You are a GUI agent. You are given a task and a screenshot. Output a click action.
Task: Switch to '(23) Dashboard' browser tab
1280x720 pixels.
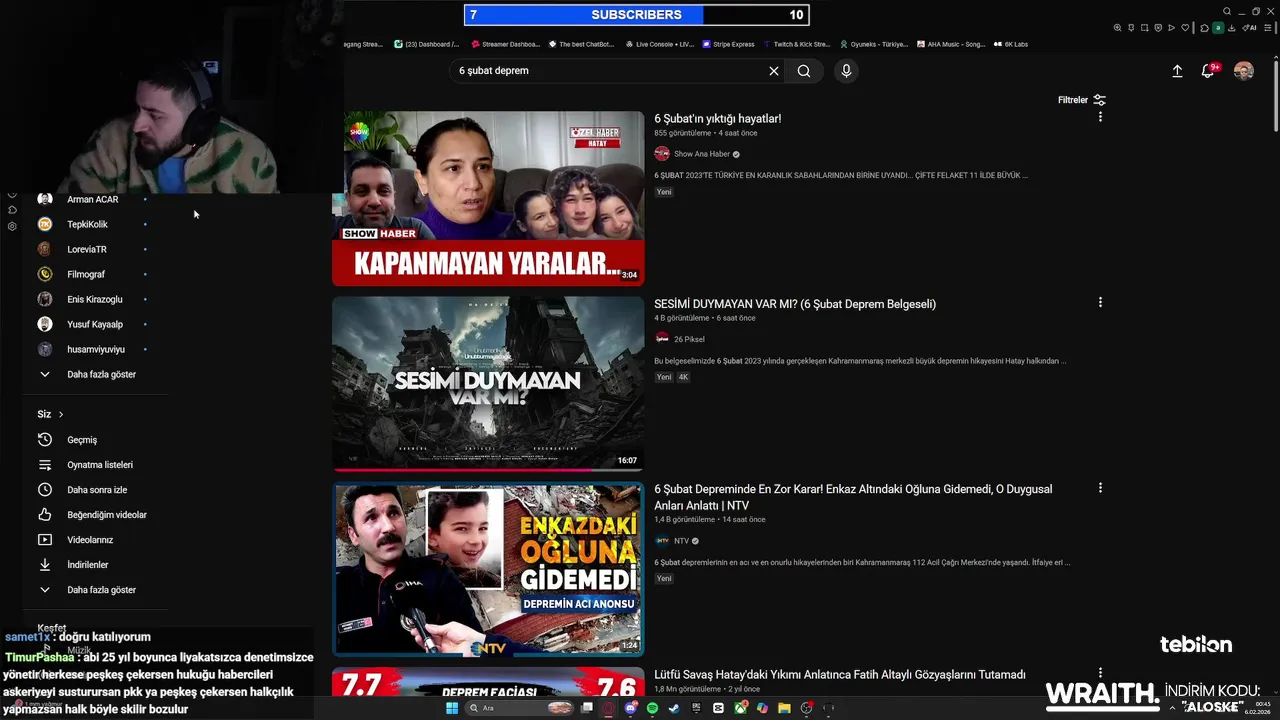pyautogui.click(x=427, y=44)
